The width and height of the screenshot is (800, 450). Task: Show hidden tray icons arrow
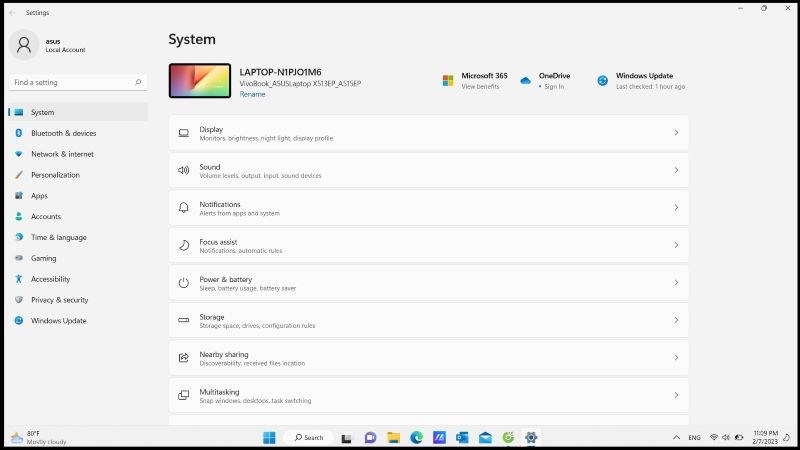677,438
